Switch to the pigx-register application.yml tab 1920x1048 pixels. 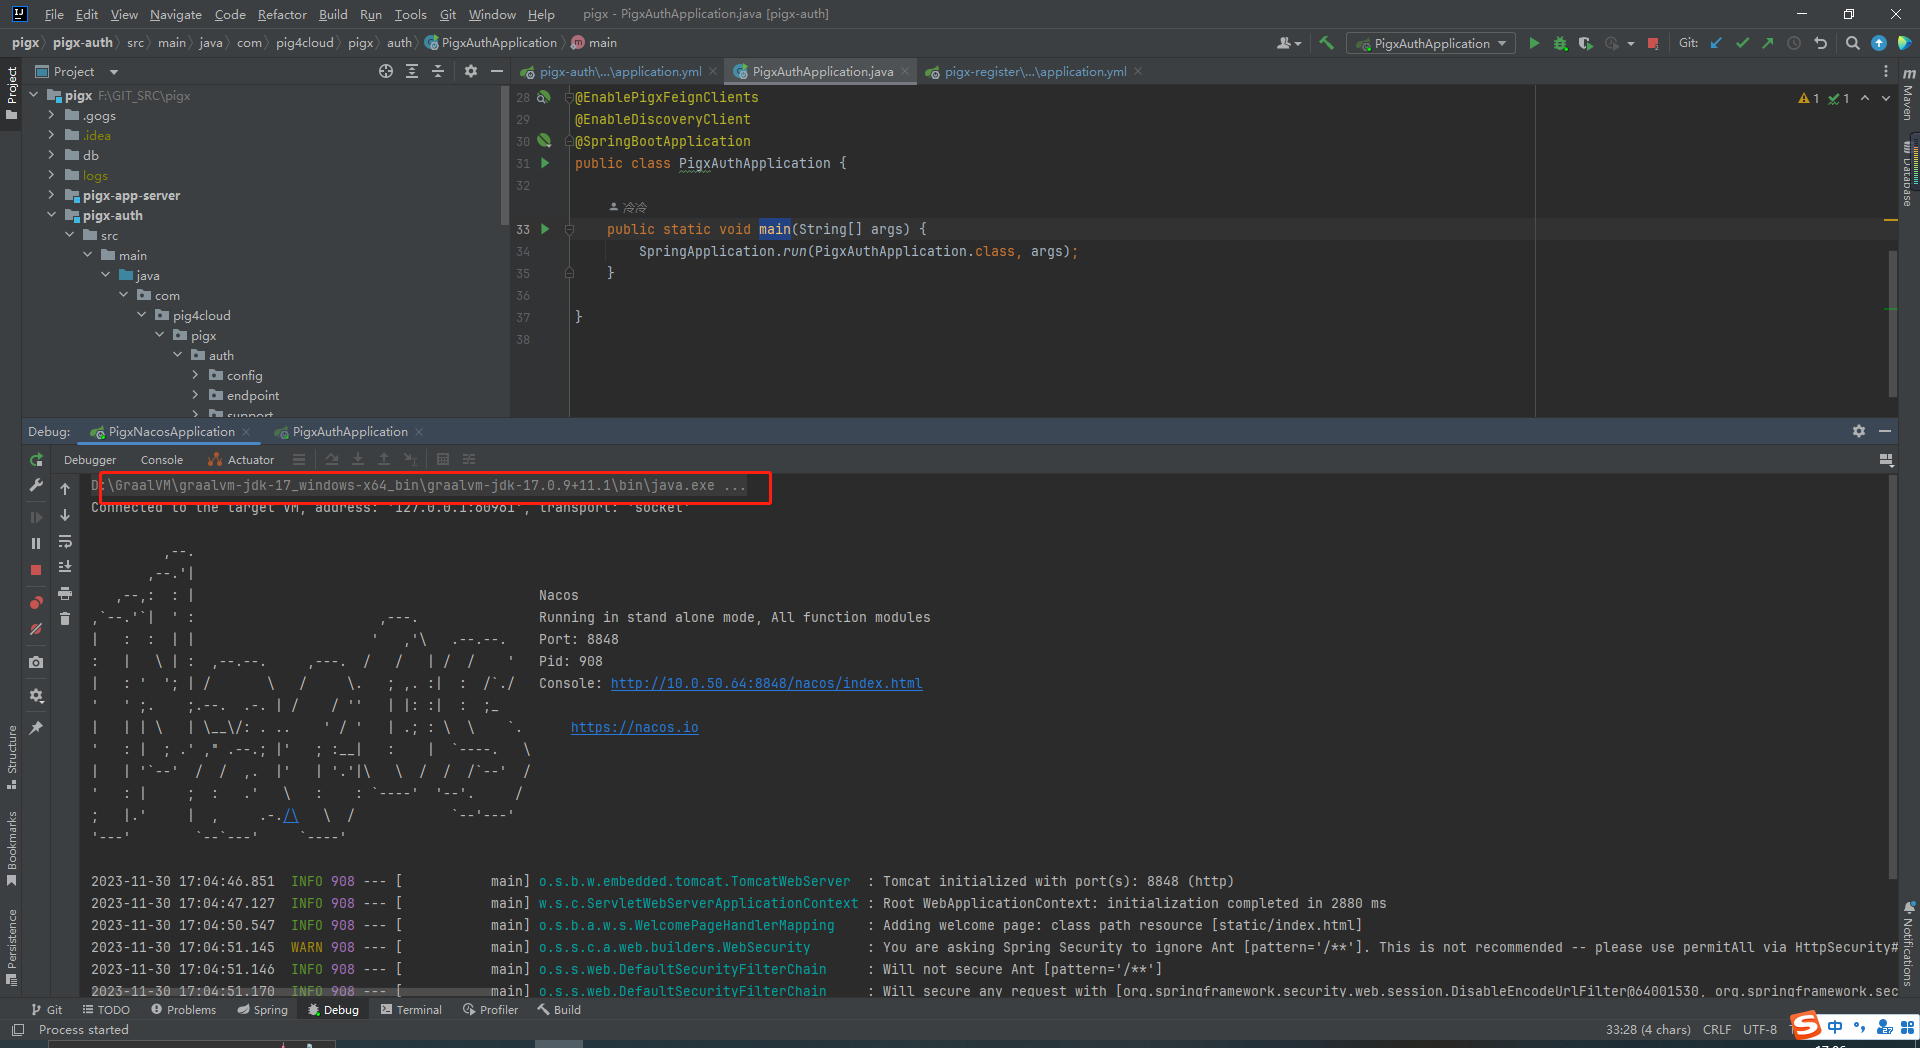coord(1034,71)
